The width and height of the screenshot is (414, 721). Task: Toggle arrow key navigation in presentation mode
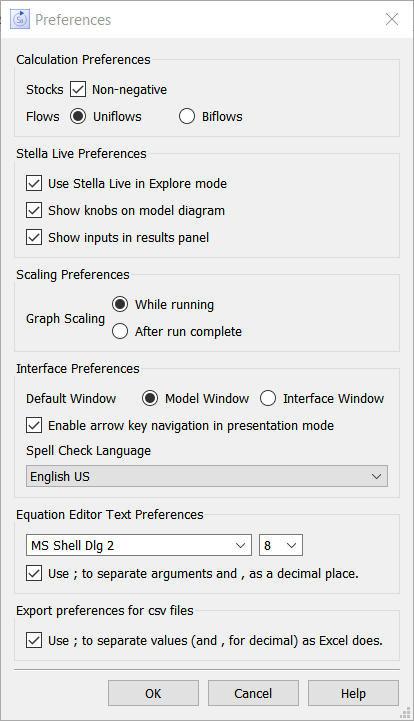tap(34, 425)
